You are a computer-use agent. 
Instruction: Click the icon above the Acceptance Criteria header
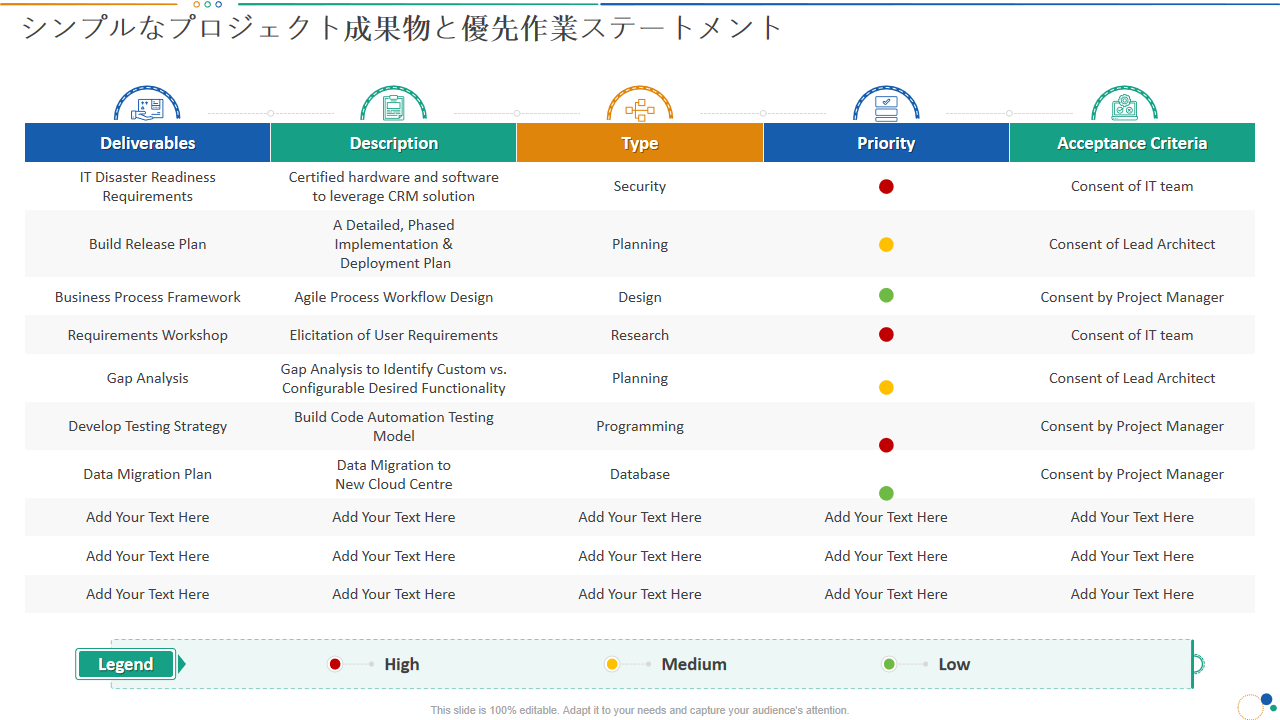pos(1124,105)
